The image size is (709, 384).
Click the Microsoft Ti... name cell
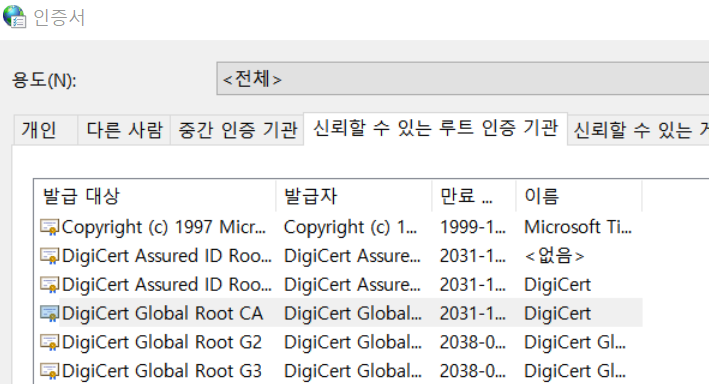point(578,227)
